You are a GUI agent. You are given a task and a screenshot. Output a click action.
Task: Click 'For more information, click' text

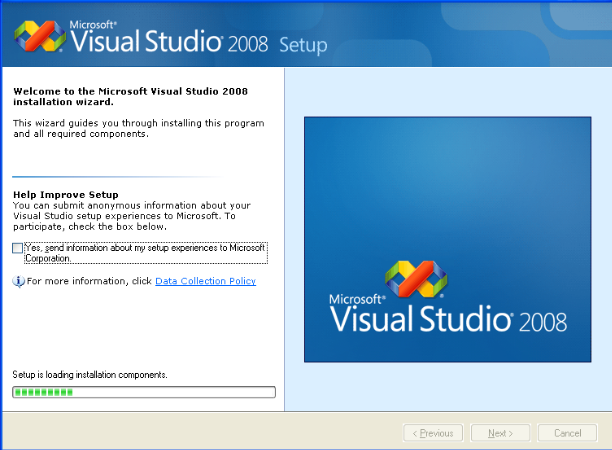coord(89,281)
